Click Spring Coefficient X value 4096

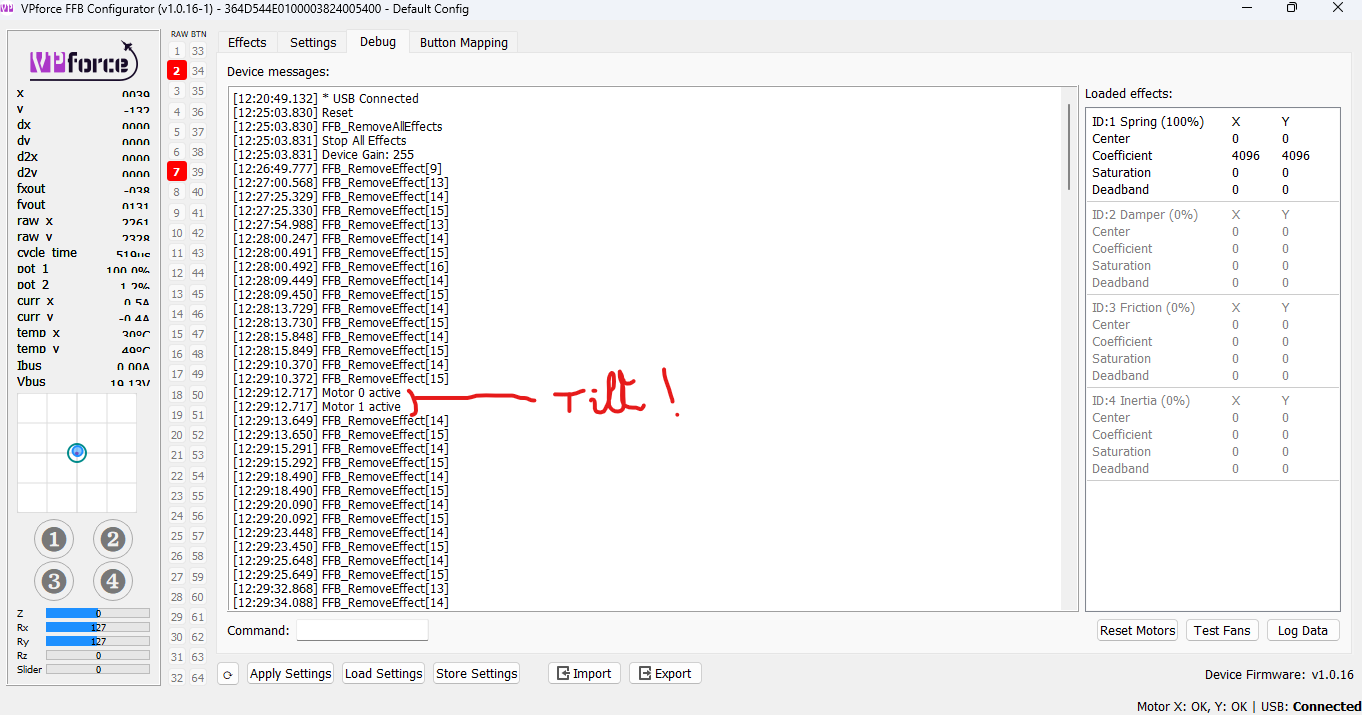(x=1245, y=155)
